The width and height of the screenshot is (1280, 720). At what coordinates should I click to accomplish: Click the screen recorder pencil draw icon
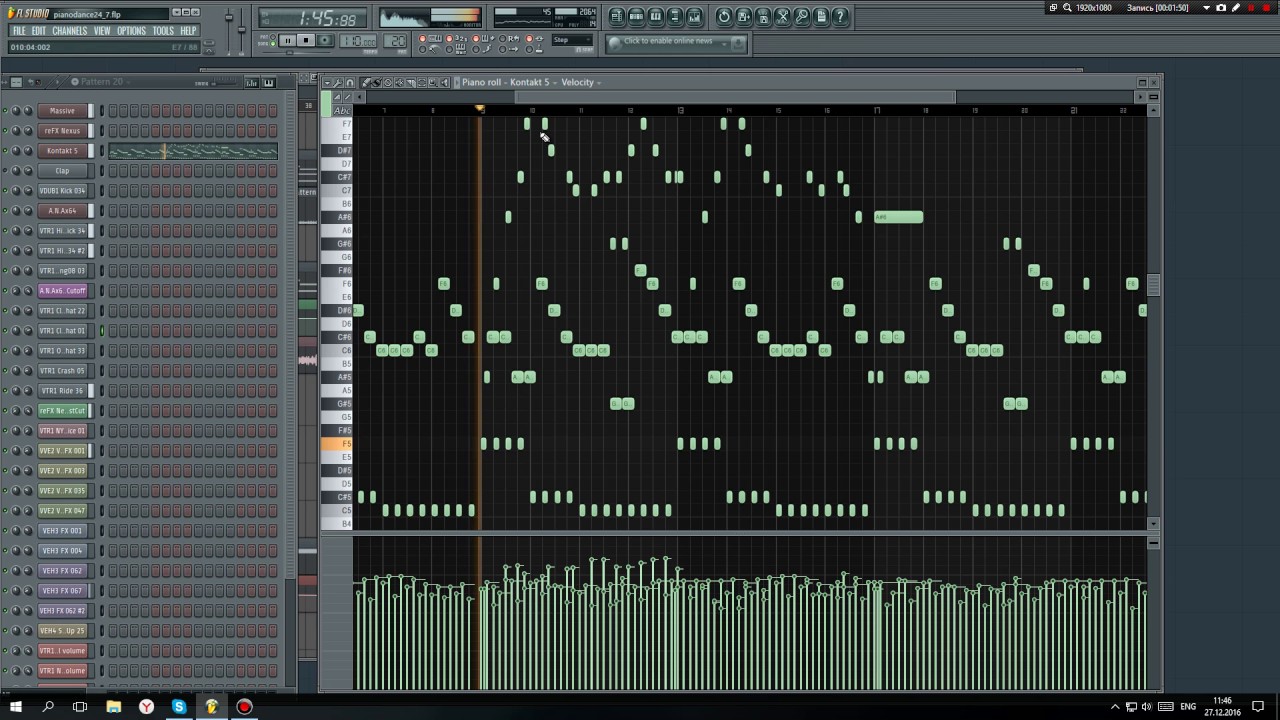[1236, 8]
